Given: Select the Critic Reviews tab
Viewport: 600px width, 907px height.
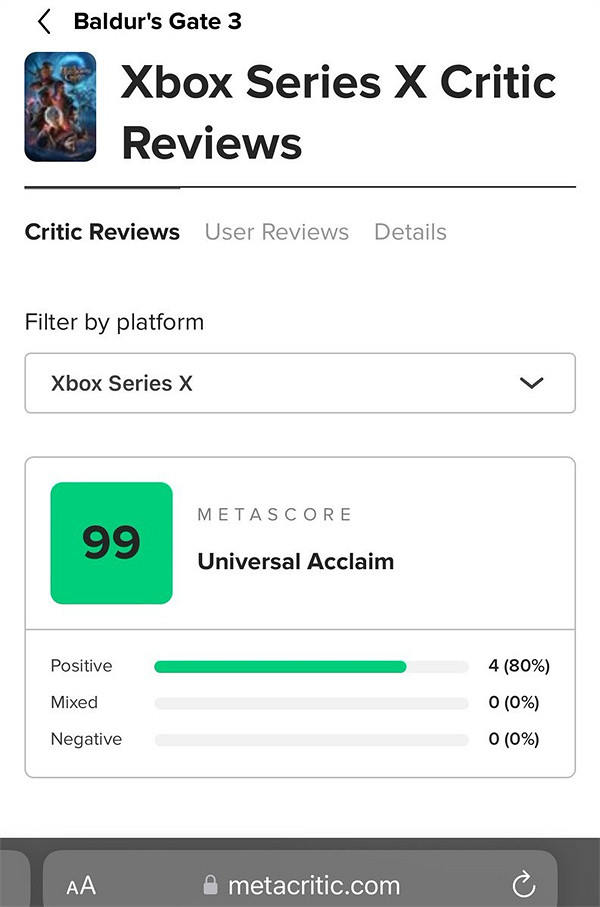Looking at the screenshot, I should 101,231.
